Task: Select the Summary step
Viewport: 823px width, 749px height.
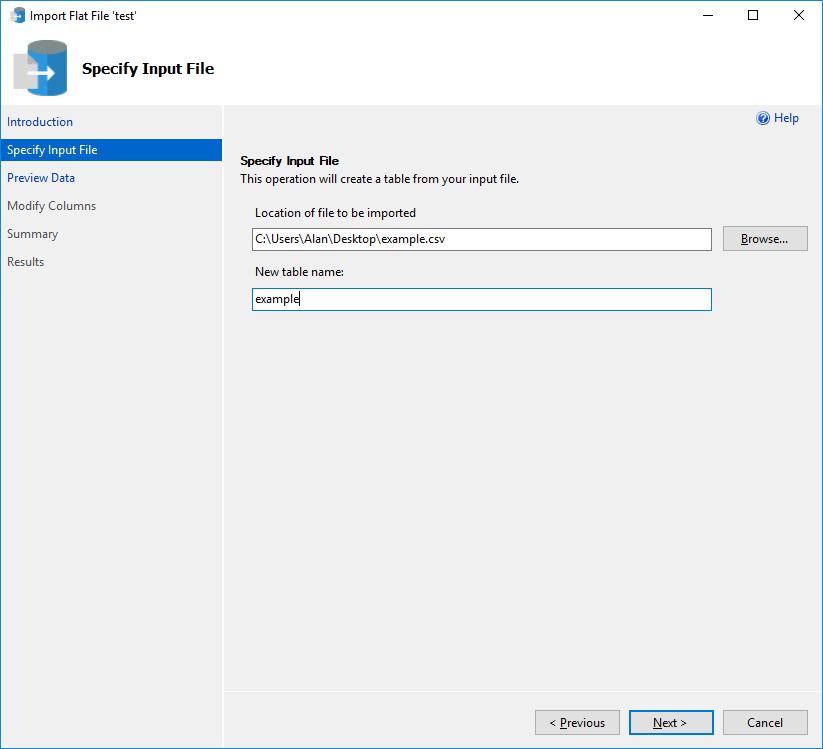Action: tap(33, 233)
